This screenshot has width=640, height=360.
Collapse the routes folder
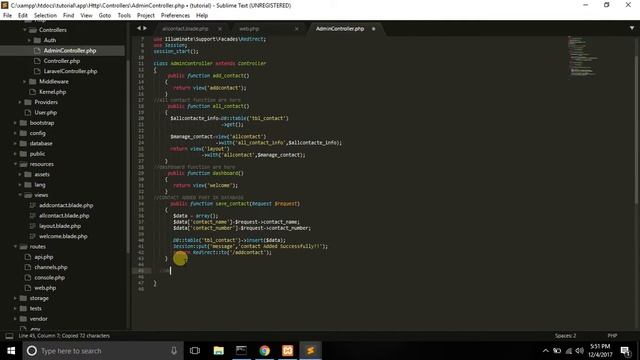tap(16, 247)
